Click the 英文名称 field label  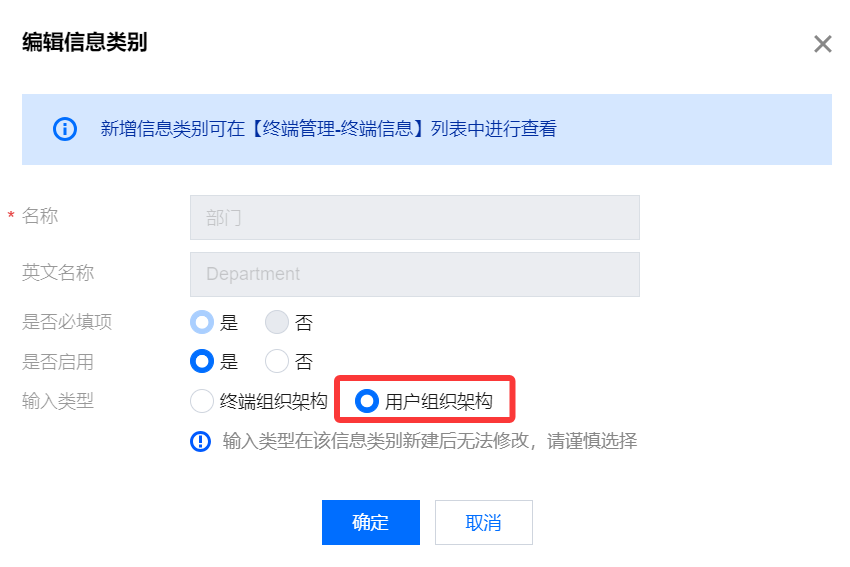(58, 273)
